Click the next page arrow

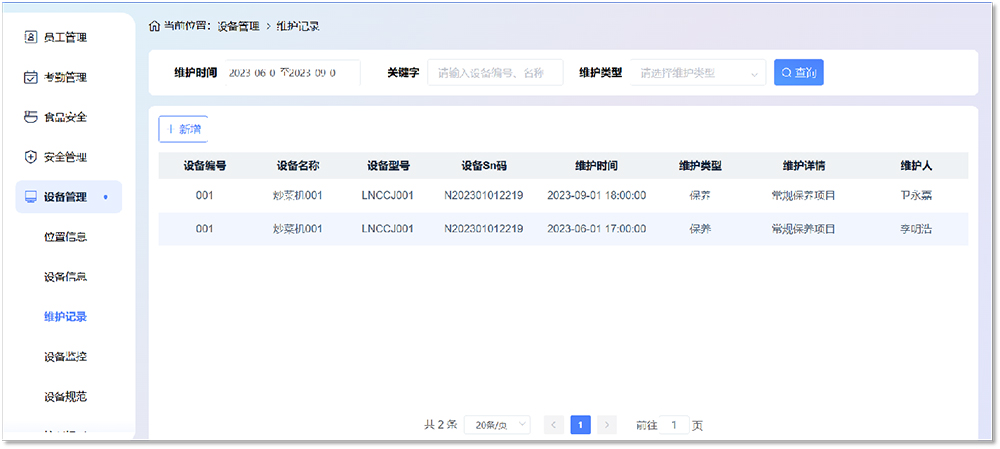pos(607,425)
